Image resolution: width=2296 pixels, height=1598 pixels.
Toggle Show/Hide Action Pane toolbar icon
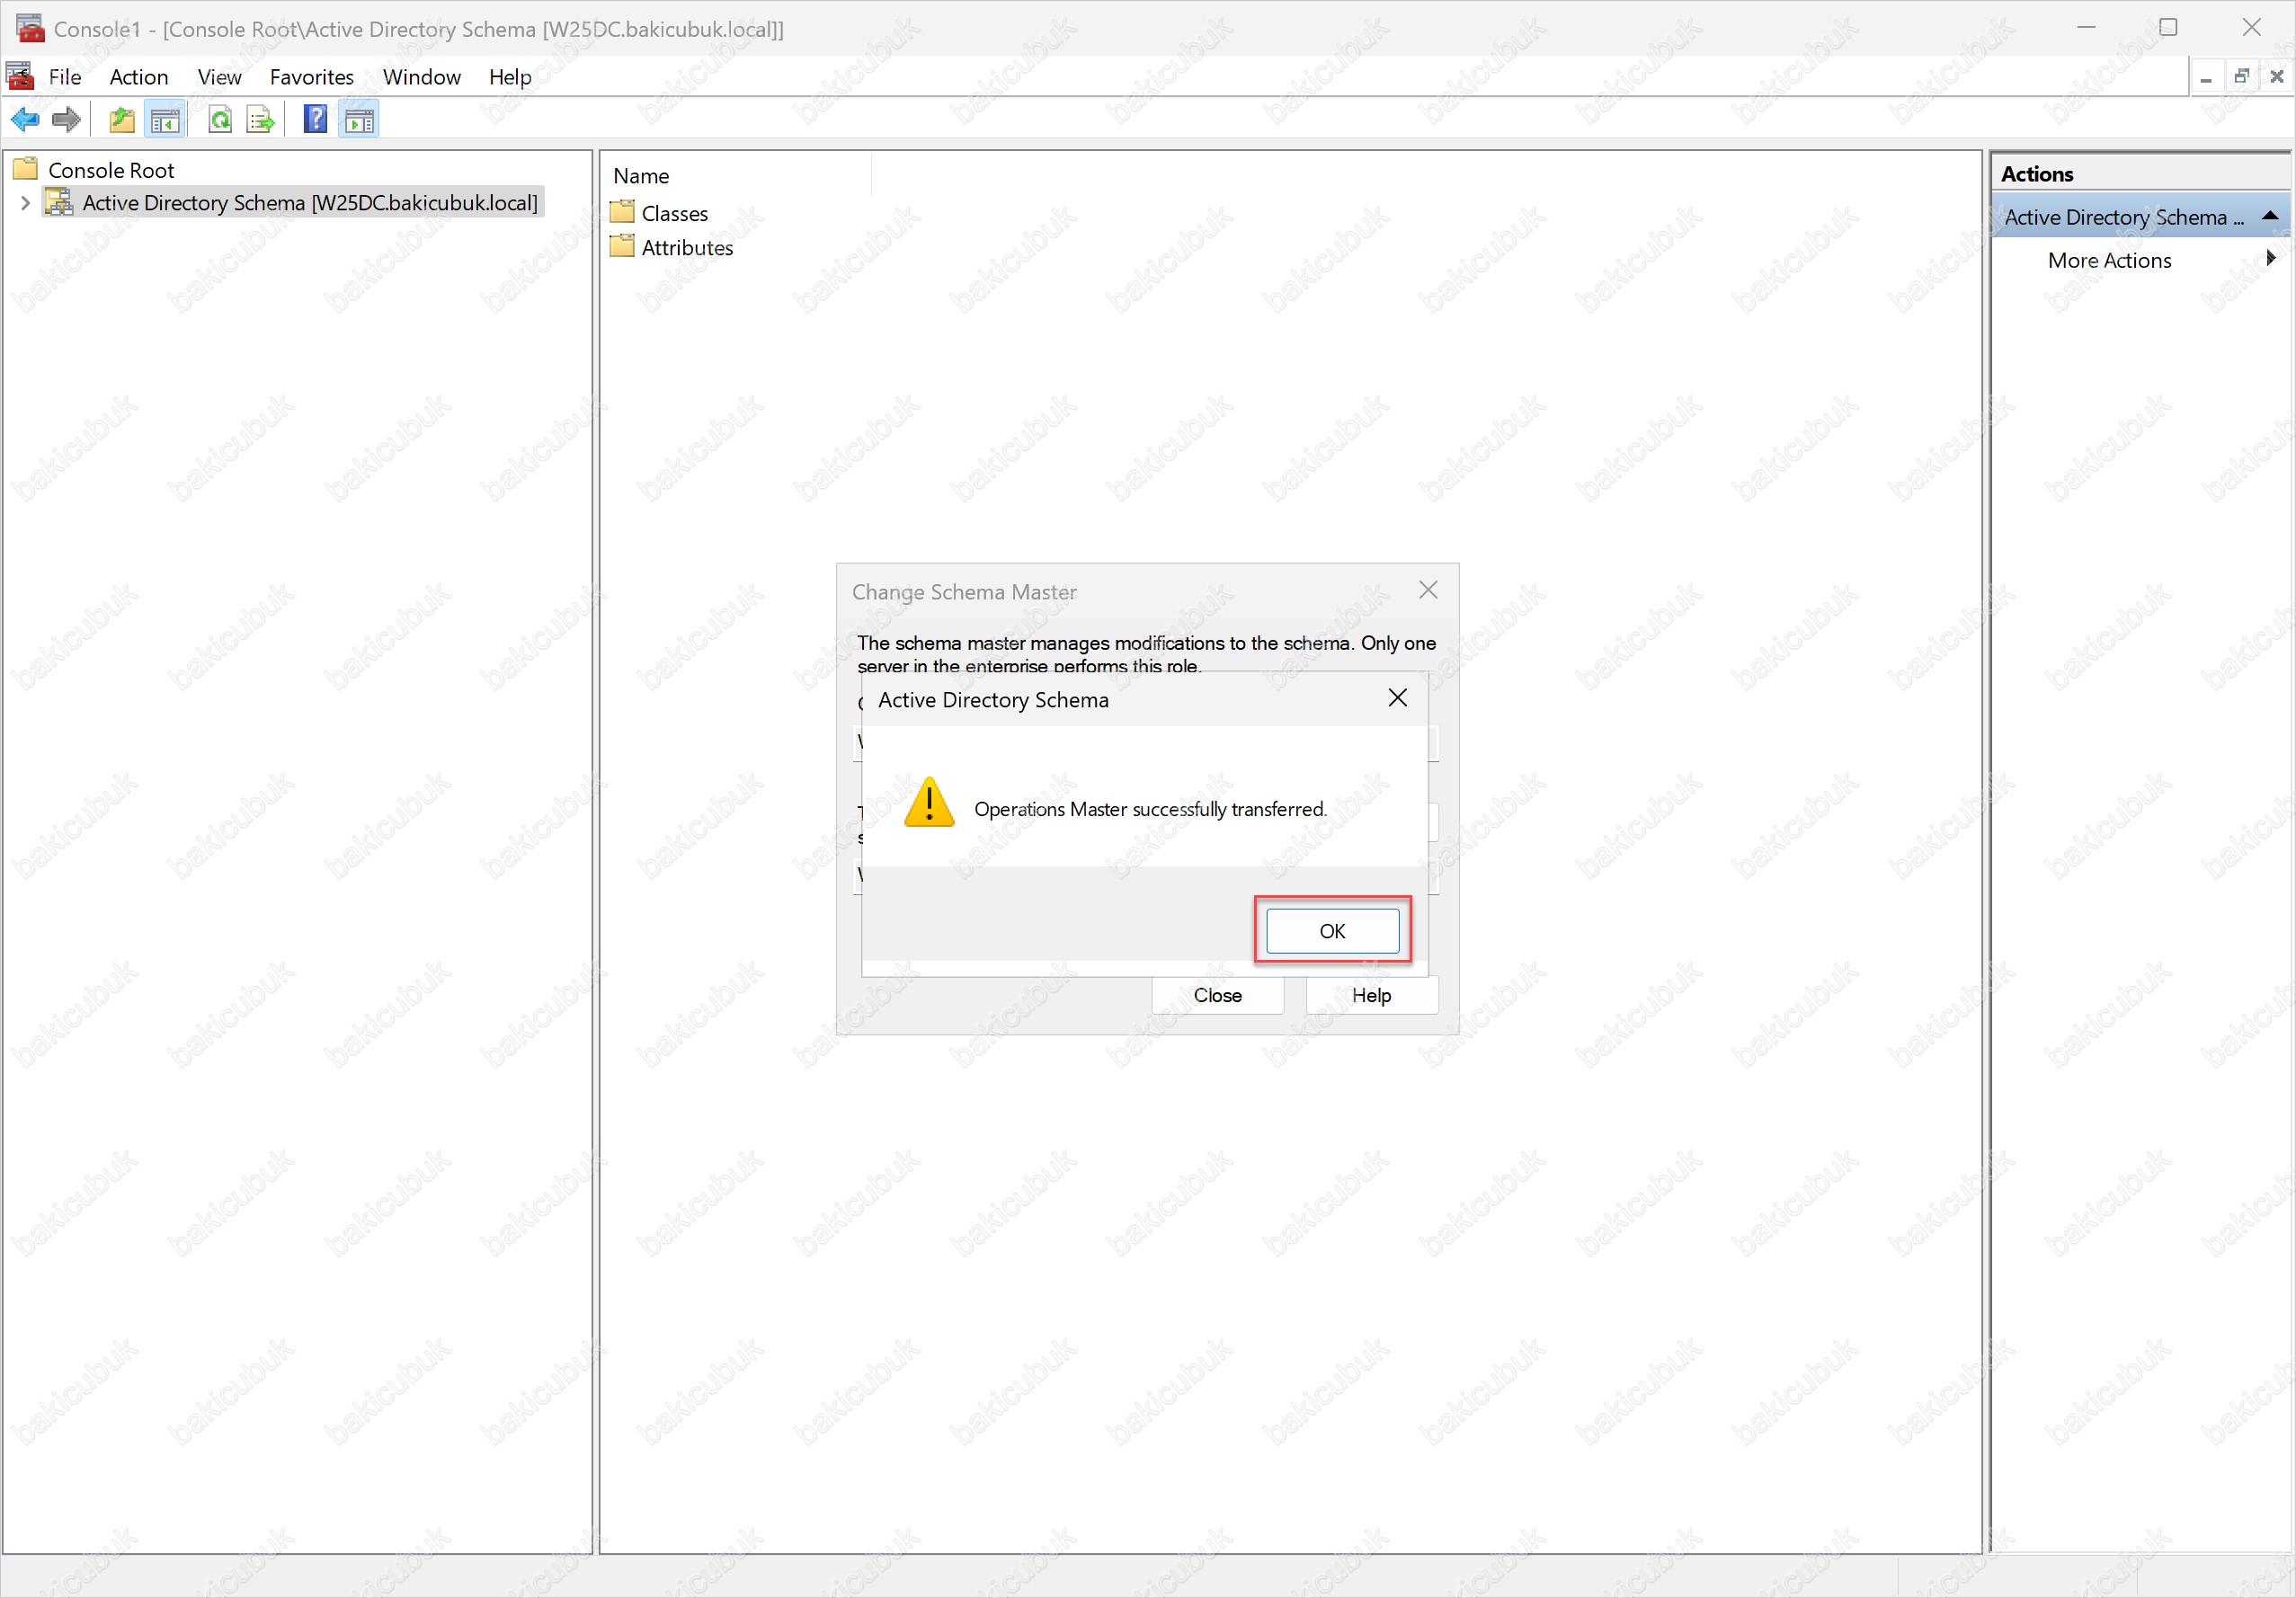coord(359,120)
